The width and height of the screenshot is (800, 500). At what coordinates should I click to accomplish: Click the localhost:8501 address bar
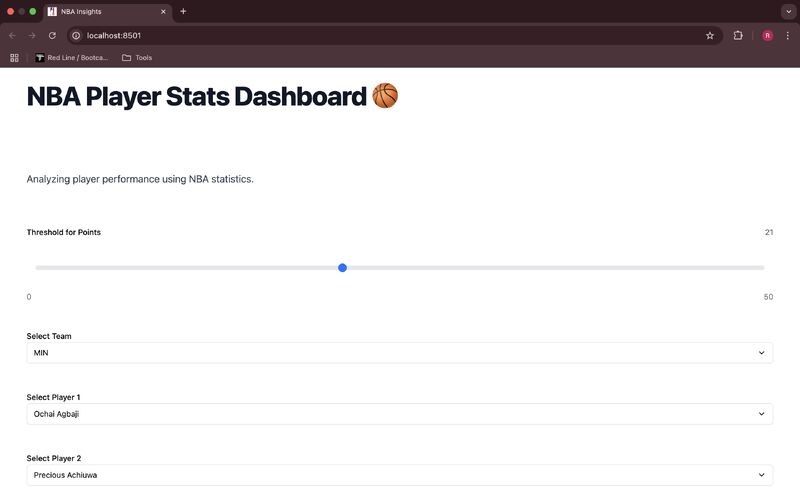[388, 36]
